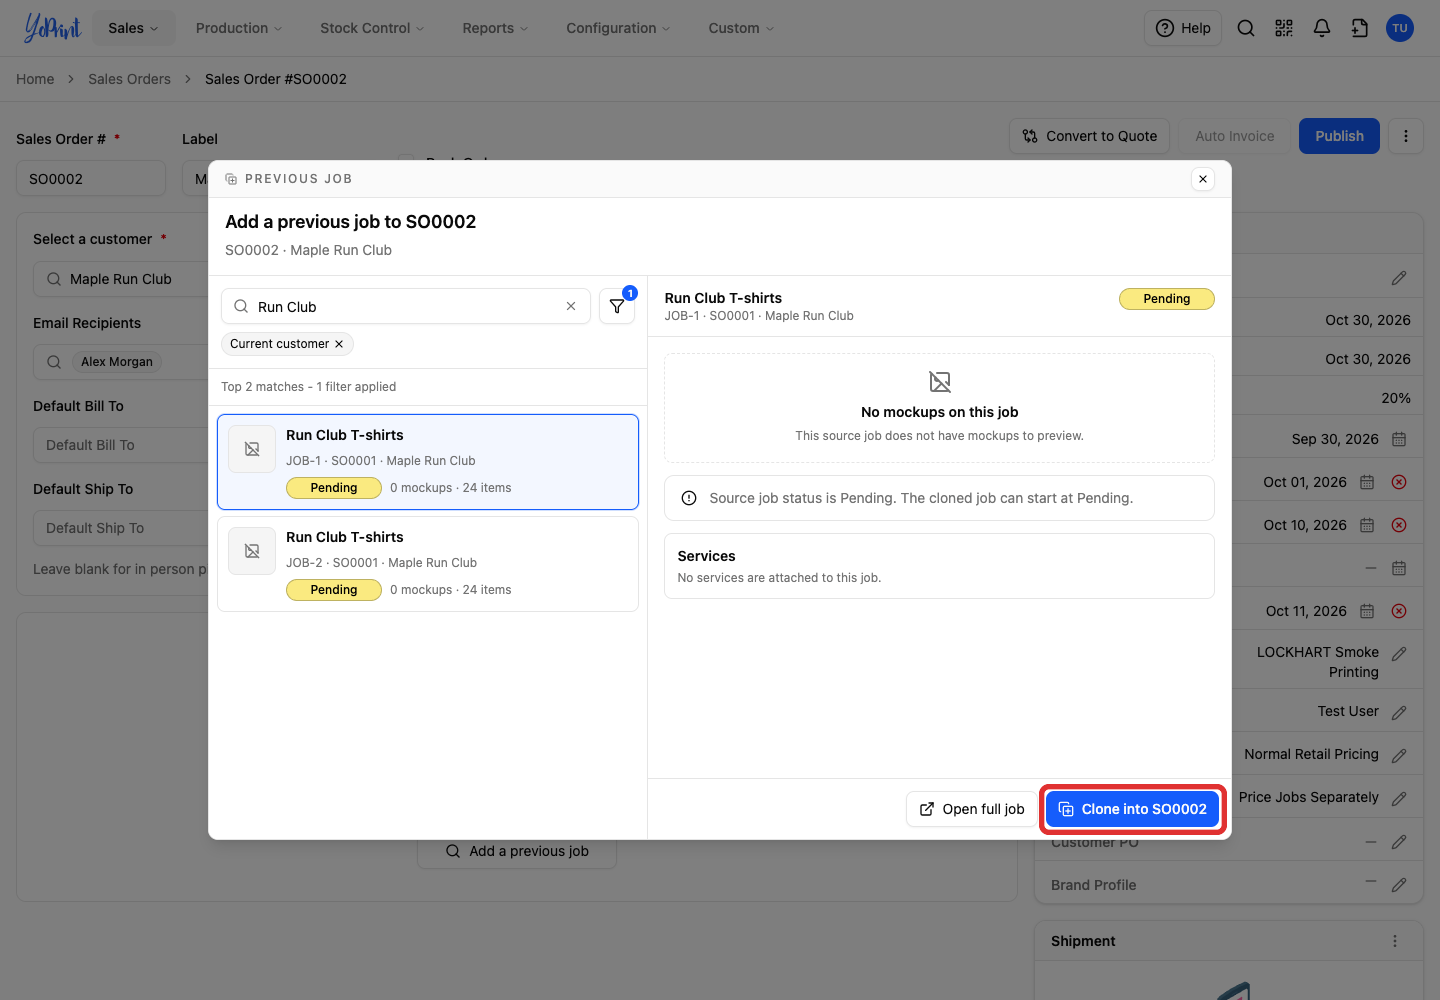Clone job into SO0002

(x=1133, y=809)
